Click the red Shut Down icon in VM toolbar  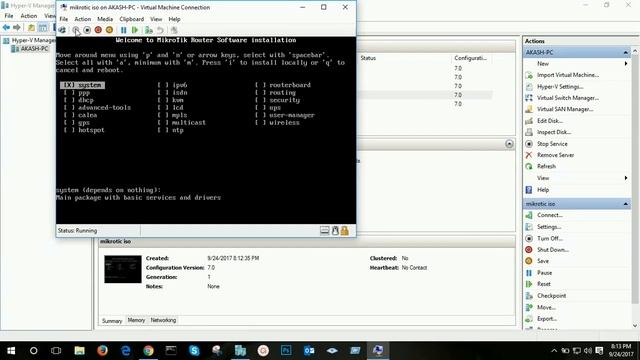(x=98, y=30)
